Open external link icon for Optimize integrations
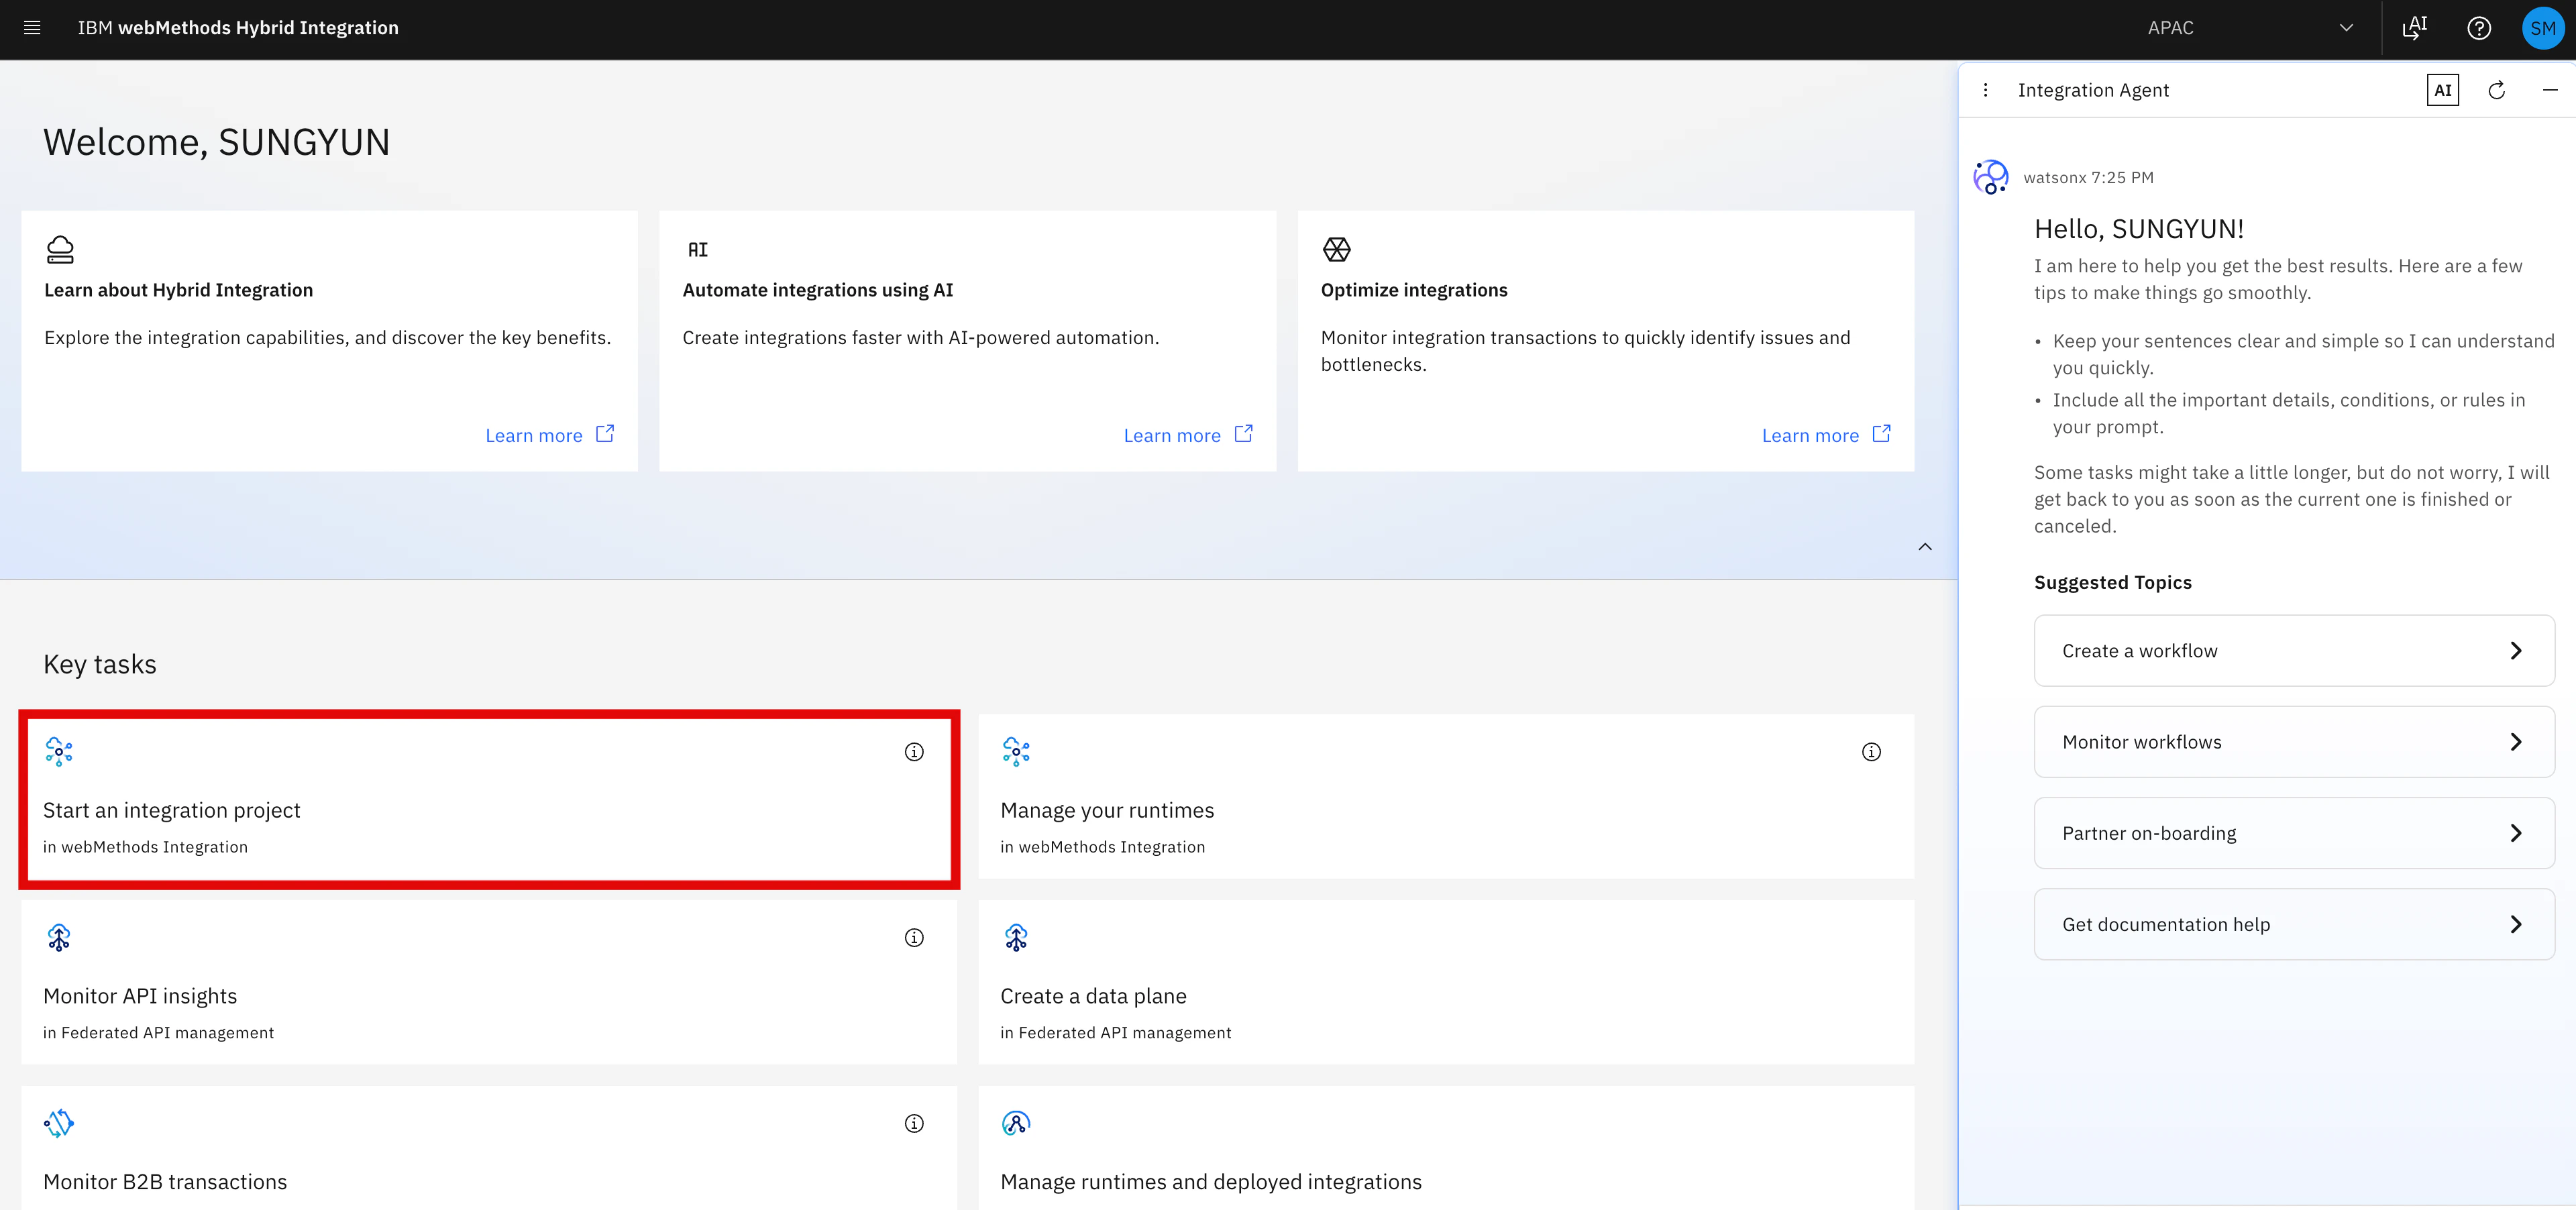2576x1210 pixels. tap(1881, 434)
